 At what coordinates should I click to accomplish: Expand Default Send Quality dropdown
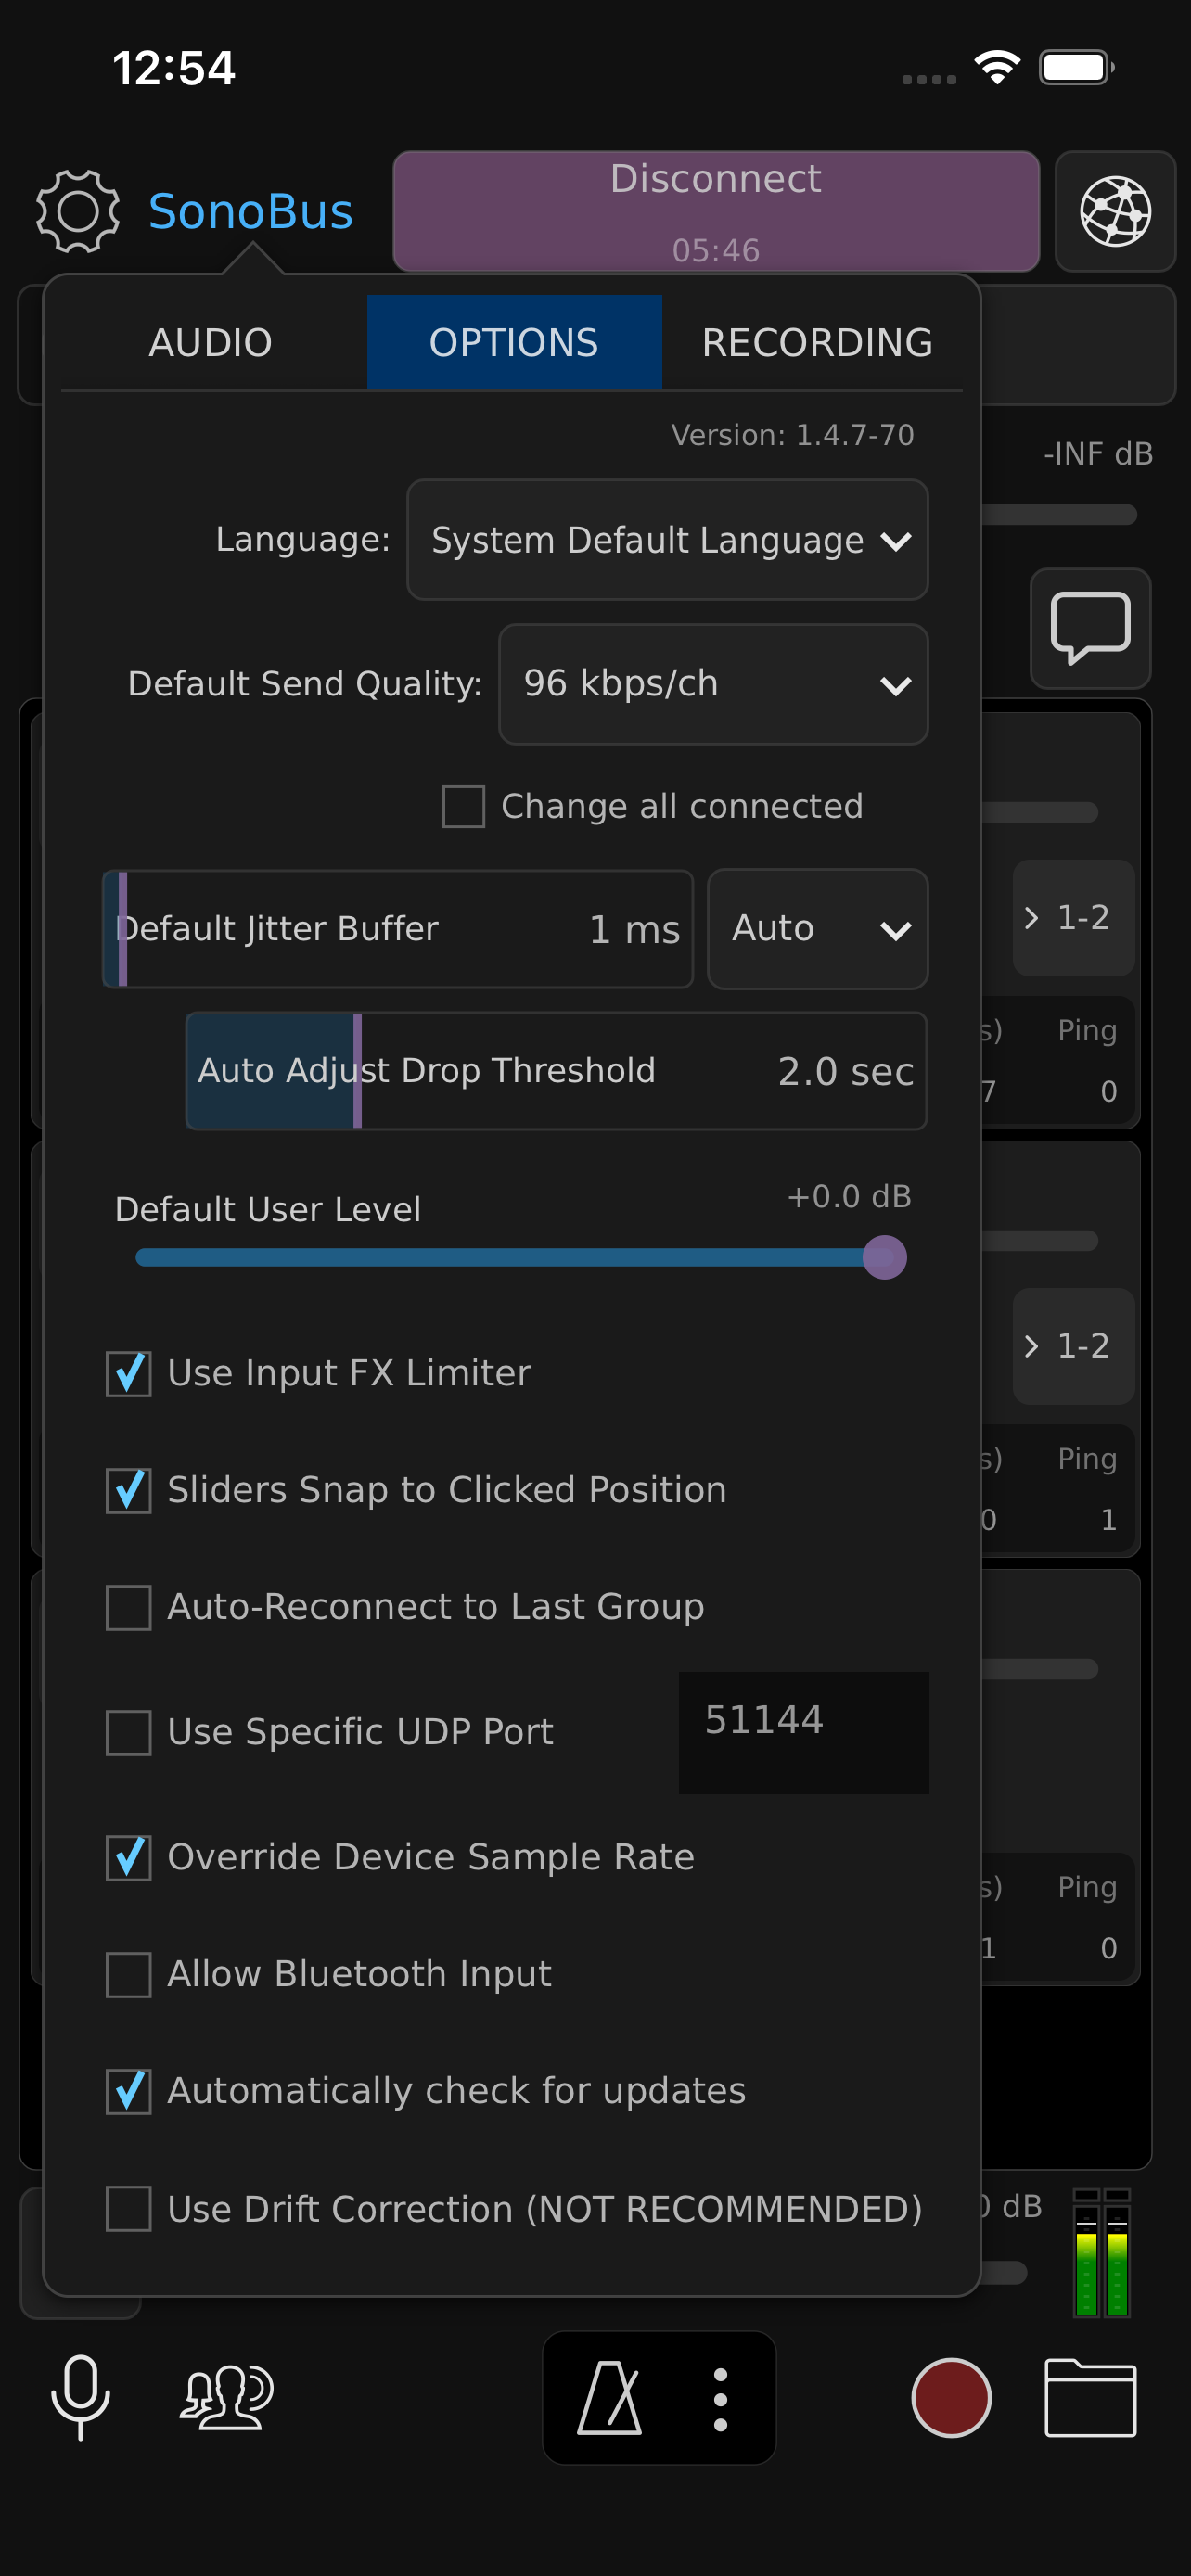713,684
